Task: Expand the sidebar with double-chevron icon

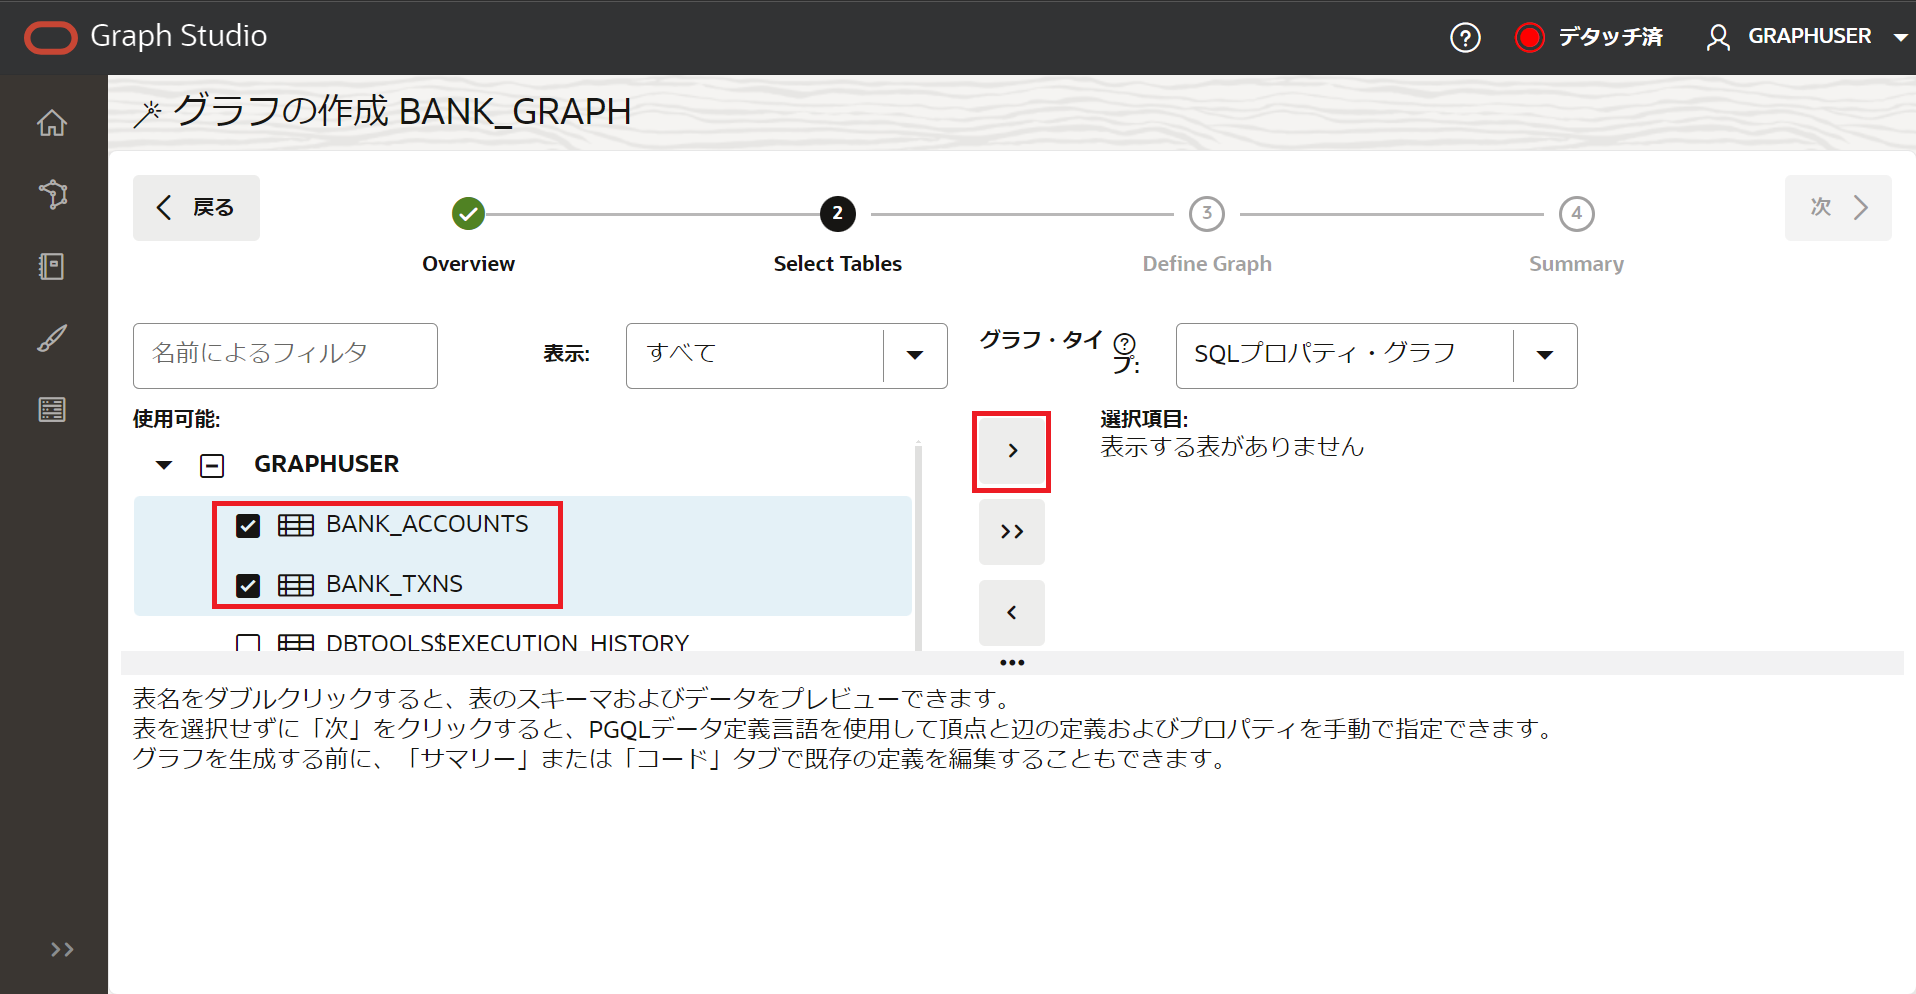Action: click(62, 949)
